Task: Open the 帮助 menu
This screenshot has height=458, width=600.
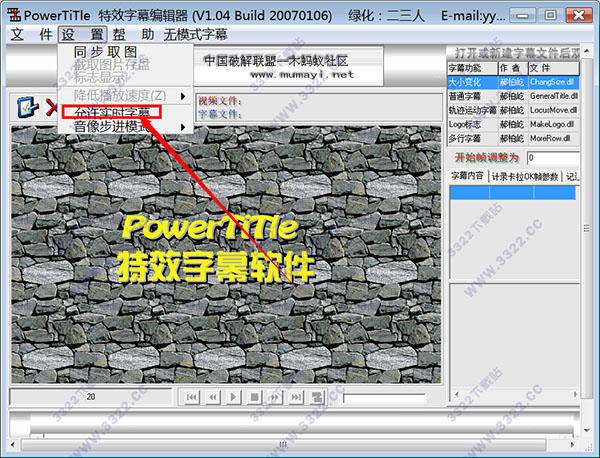Action: (x=133, y=34)
